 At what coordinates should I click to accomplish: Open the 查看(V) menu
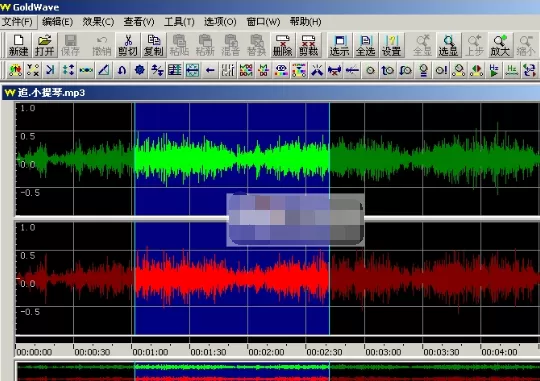(x=139, y=22)
